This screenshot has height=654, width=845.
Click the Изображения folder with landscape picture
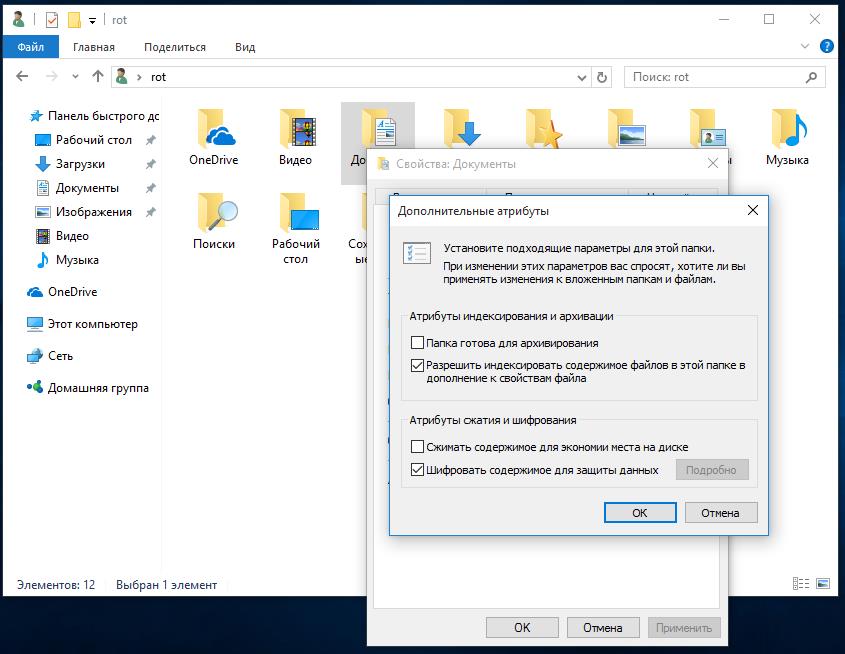625,128
